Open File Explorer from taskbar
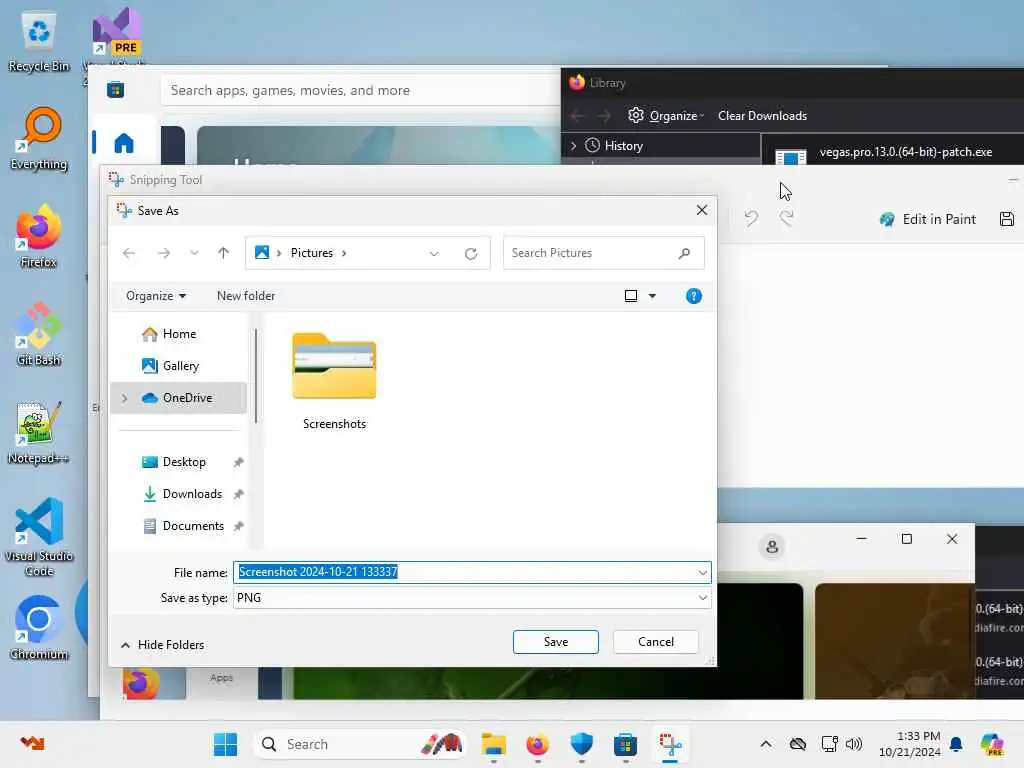This screenshot has height=768, width=1024. point(494,744)
